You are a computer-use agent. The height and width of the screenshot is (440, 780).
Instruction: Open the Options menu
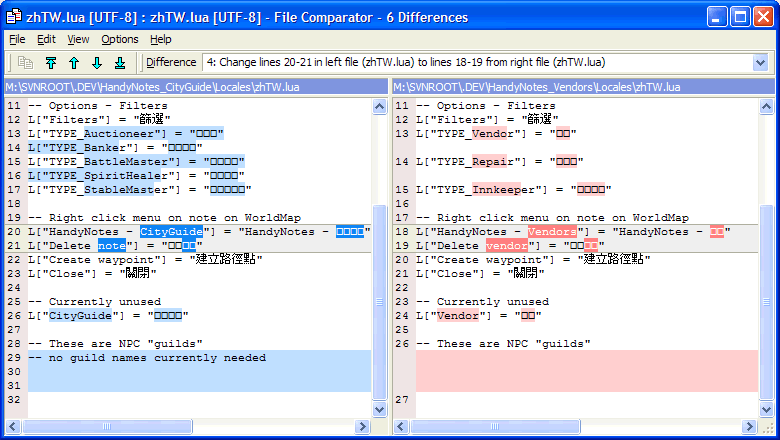(x=119, y=39)
